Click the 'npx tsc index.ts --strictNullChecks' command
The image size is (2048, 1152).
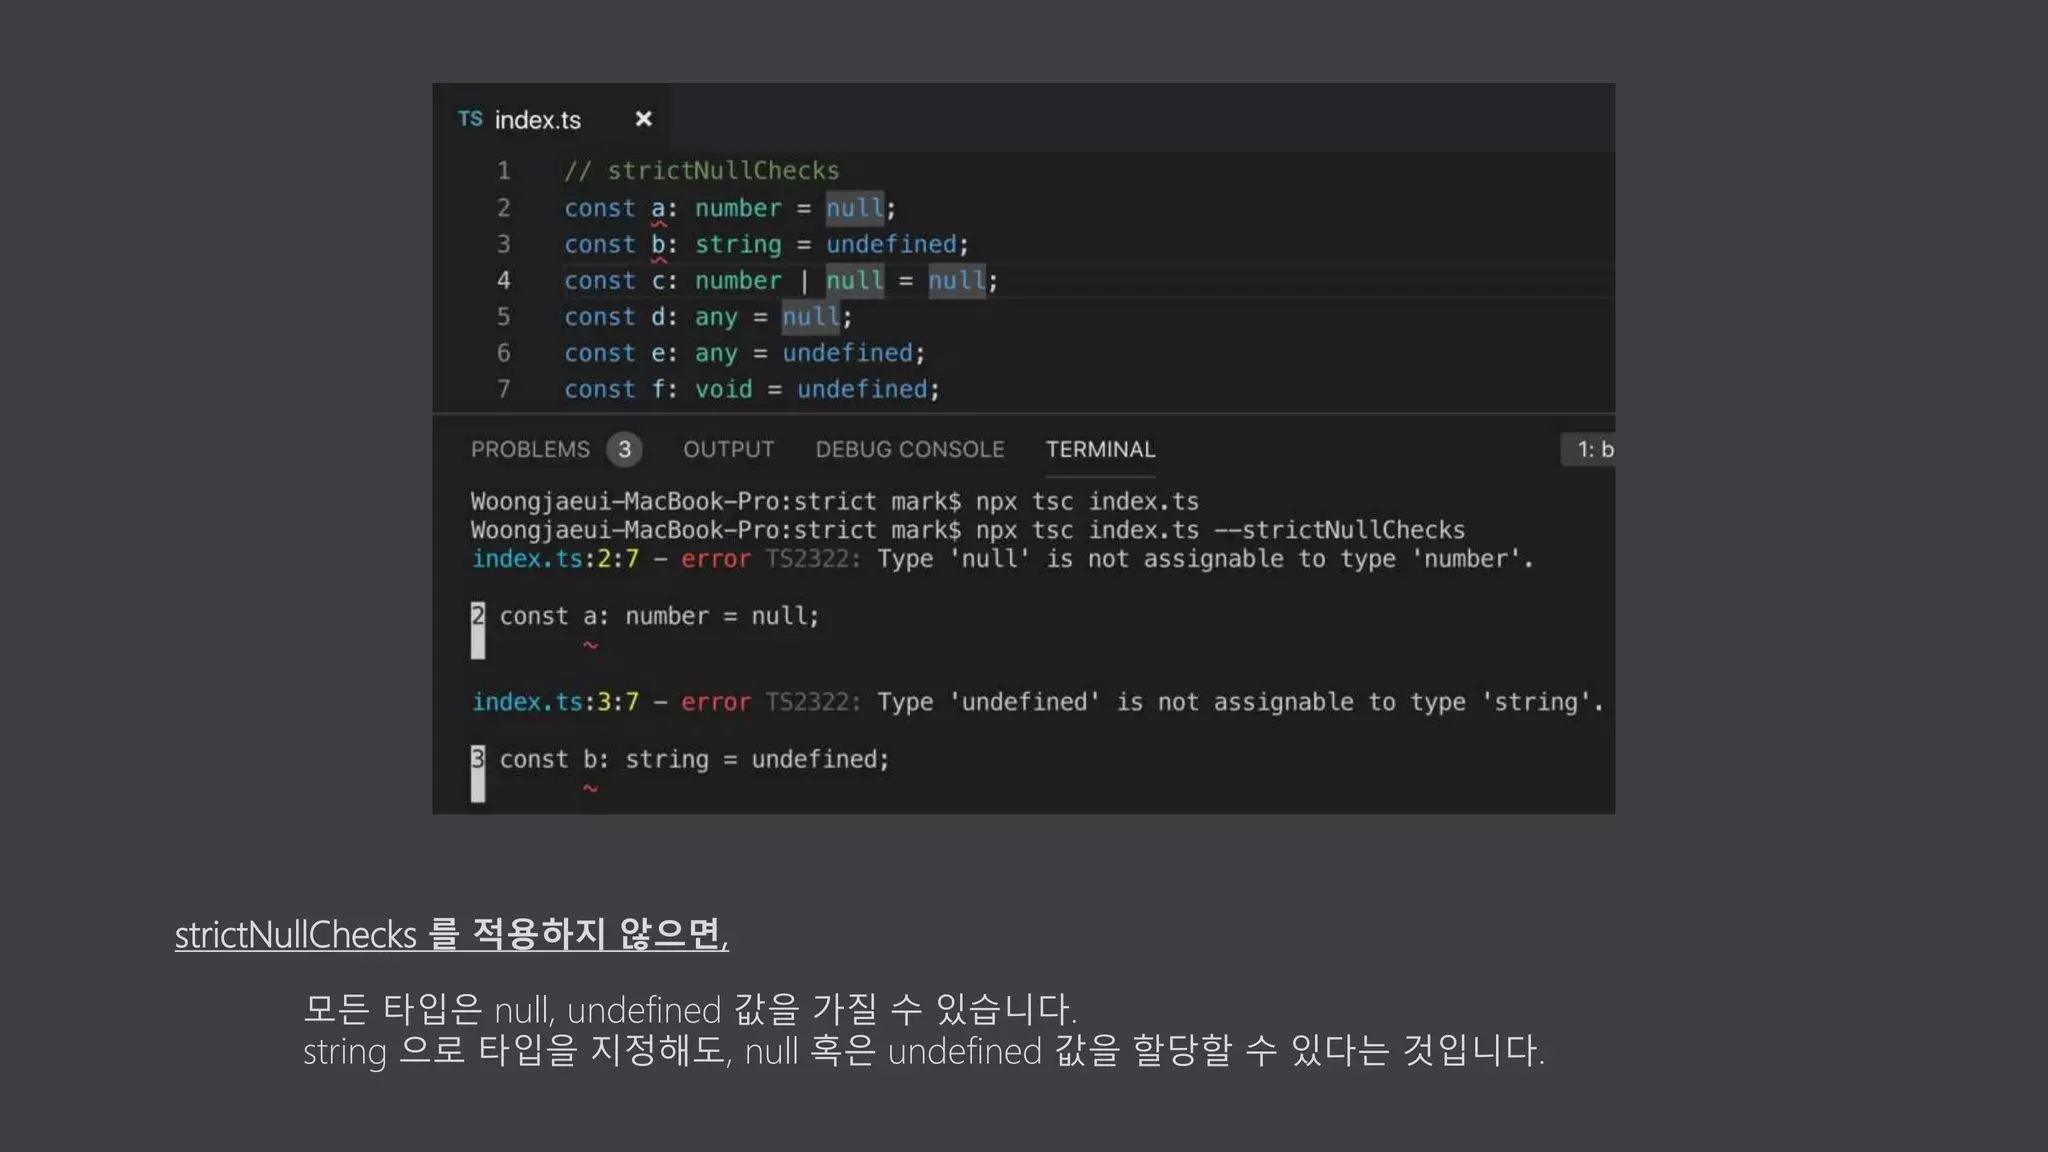click(x=1220, y=530)
